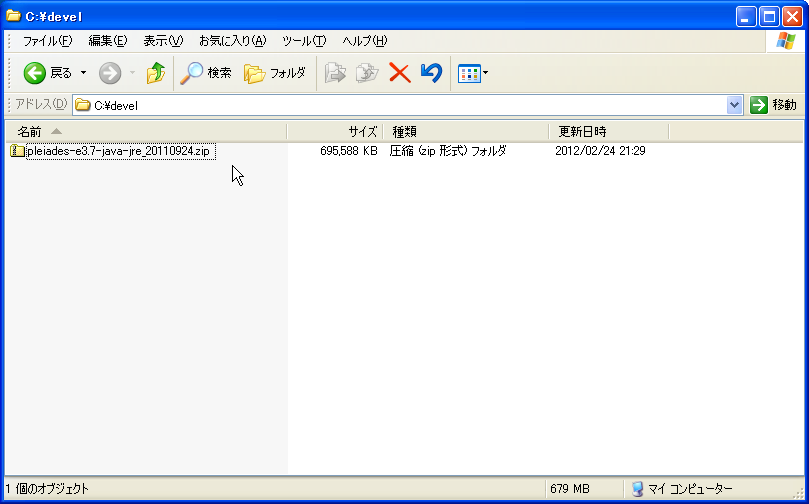The image size is (809, 504).
Task: Click the folder icon in the title bar
Action: point(13,15)
